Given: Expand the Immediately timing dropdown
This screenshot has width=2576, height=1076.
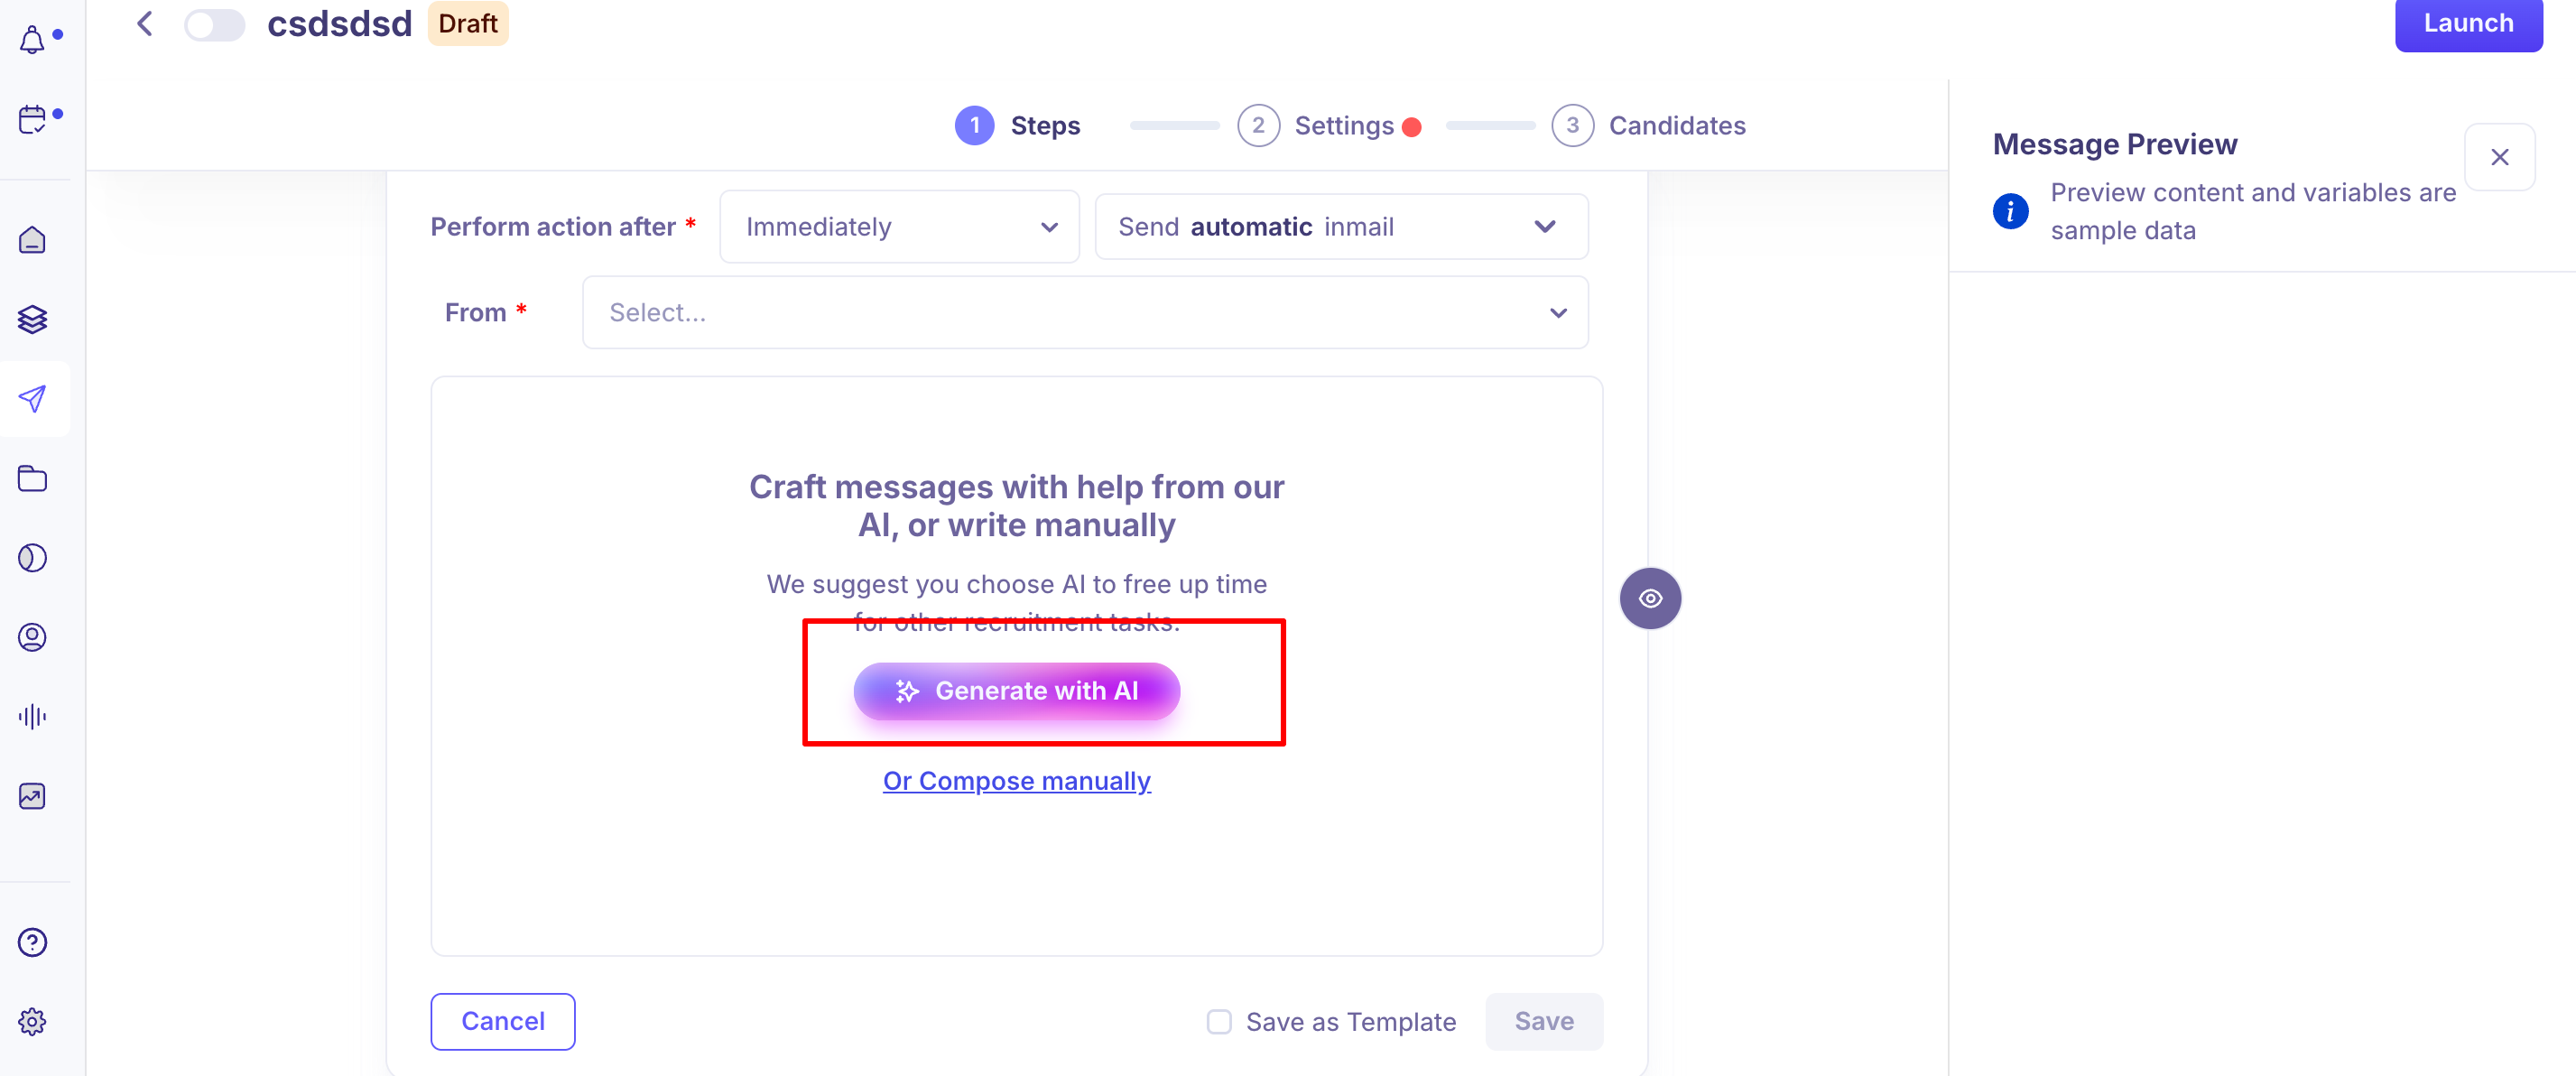Looking at the screenshot, I should coord(899,227).
